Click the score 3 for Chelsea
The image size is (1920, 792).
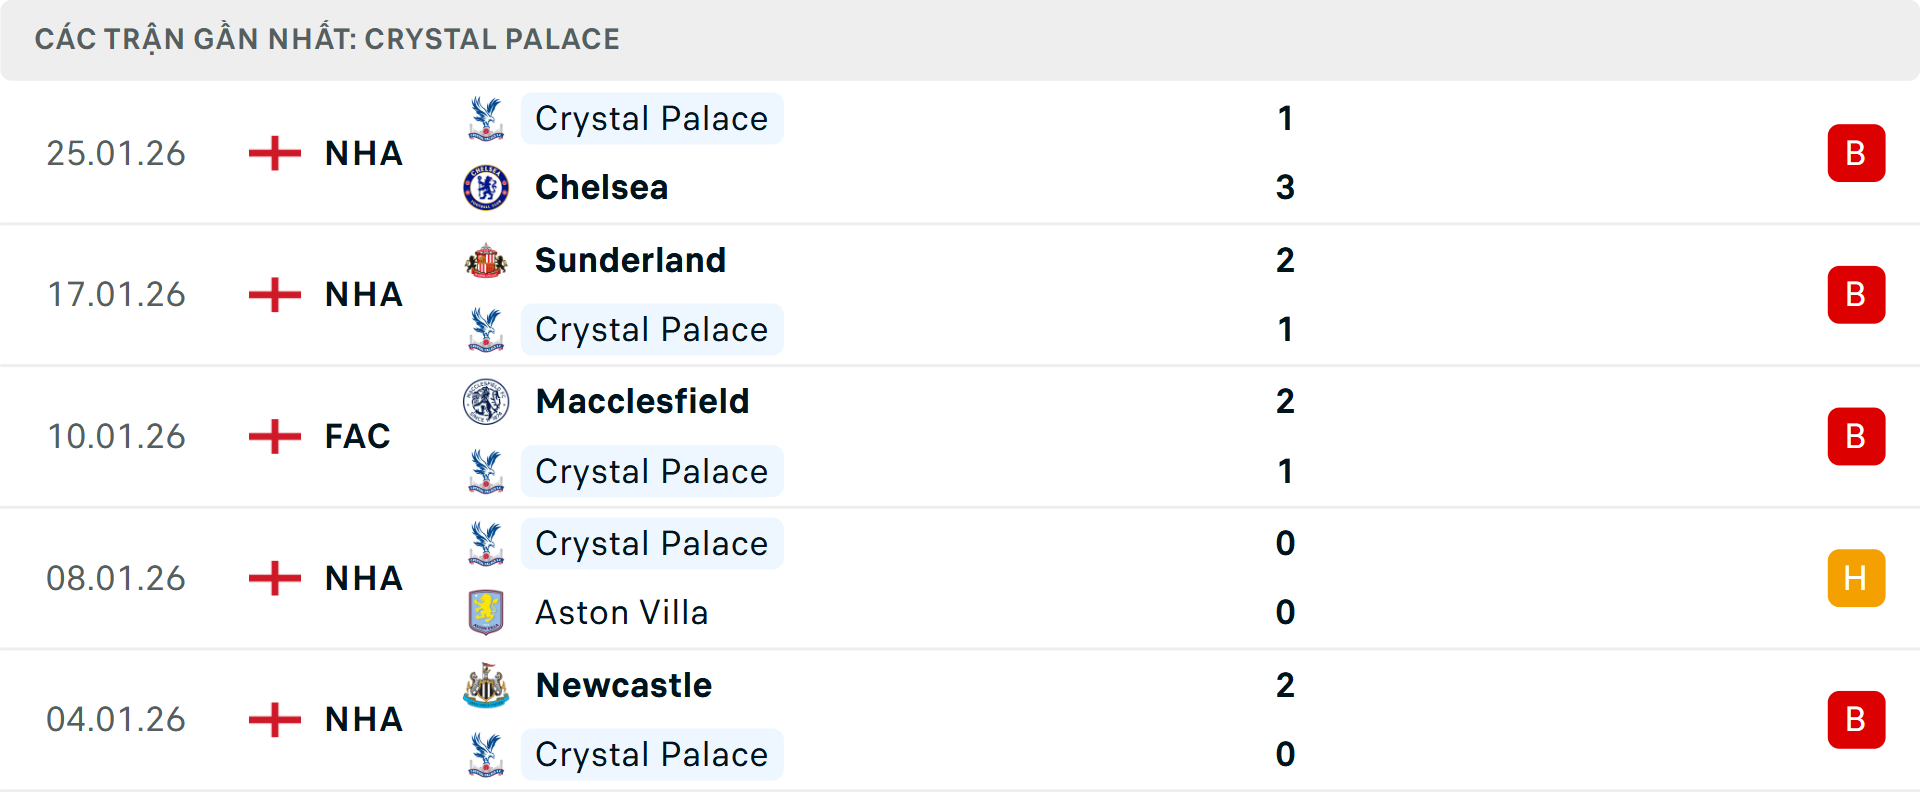click(x=1286, y=187)
